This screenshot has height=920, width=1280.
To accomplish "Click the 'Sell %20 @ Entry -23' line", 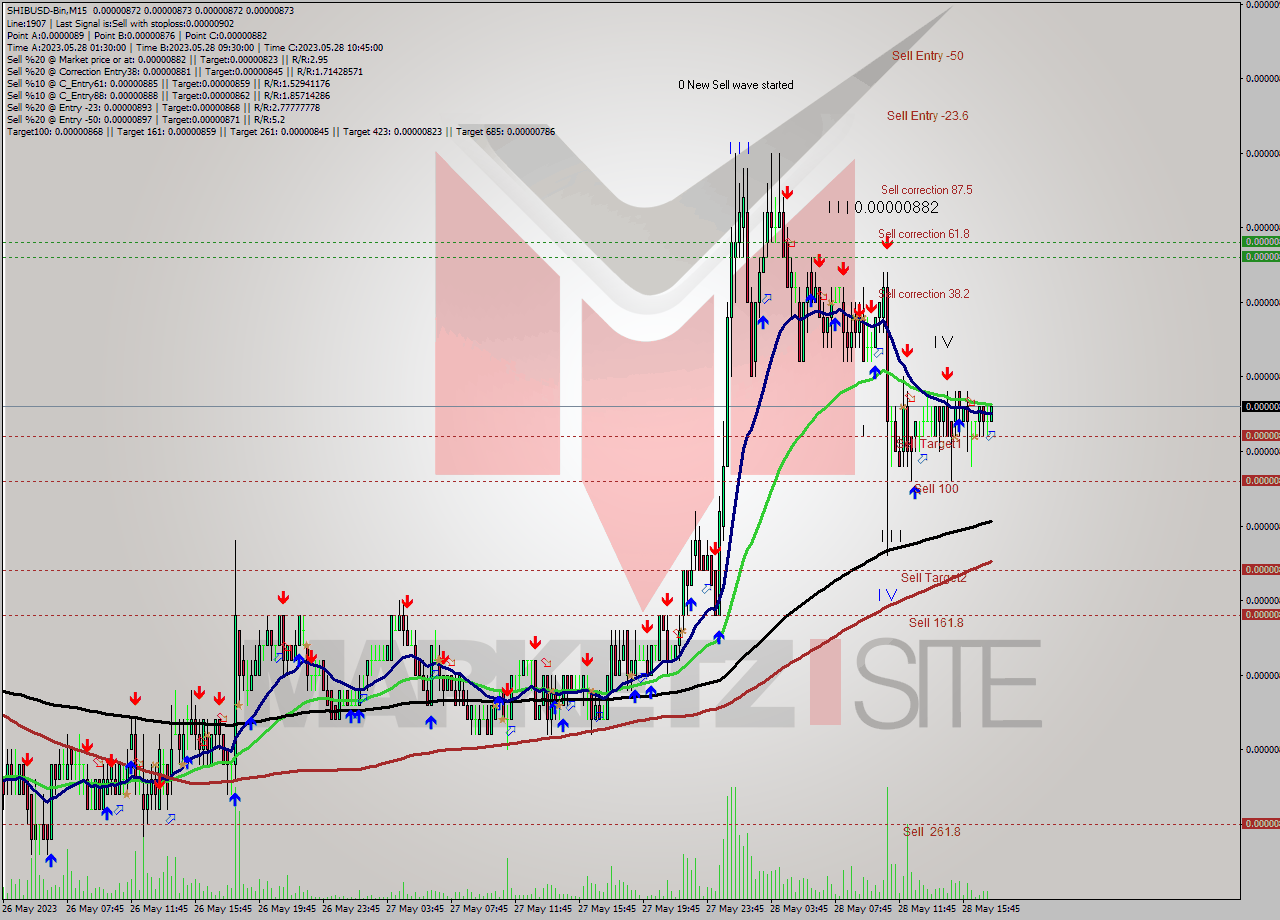I will (x=162, y=107).
